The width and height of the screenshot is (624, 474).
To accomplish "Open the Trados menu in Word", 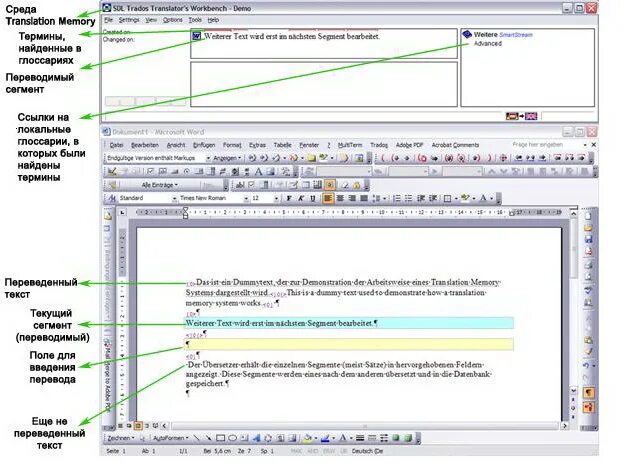I will [378, 145].
